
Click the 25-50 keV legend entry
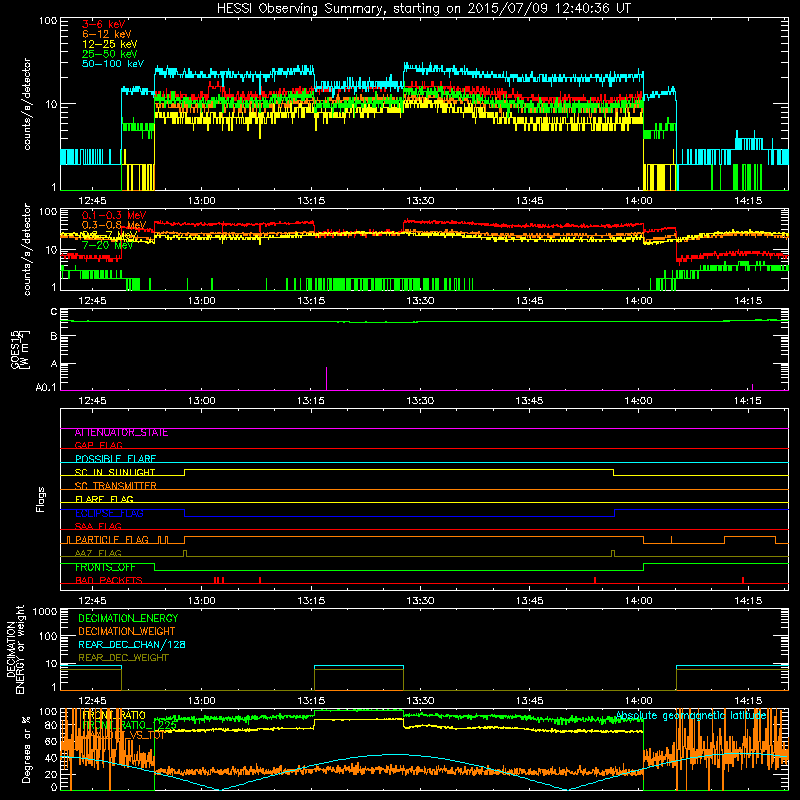(110, 54)
